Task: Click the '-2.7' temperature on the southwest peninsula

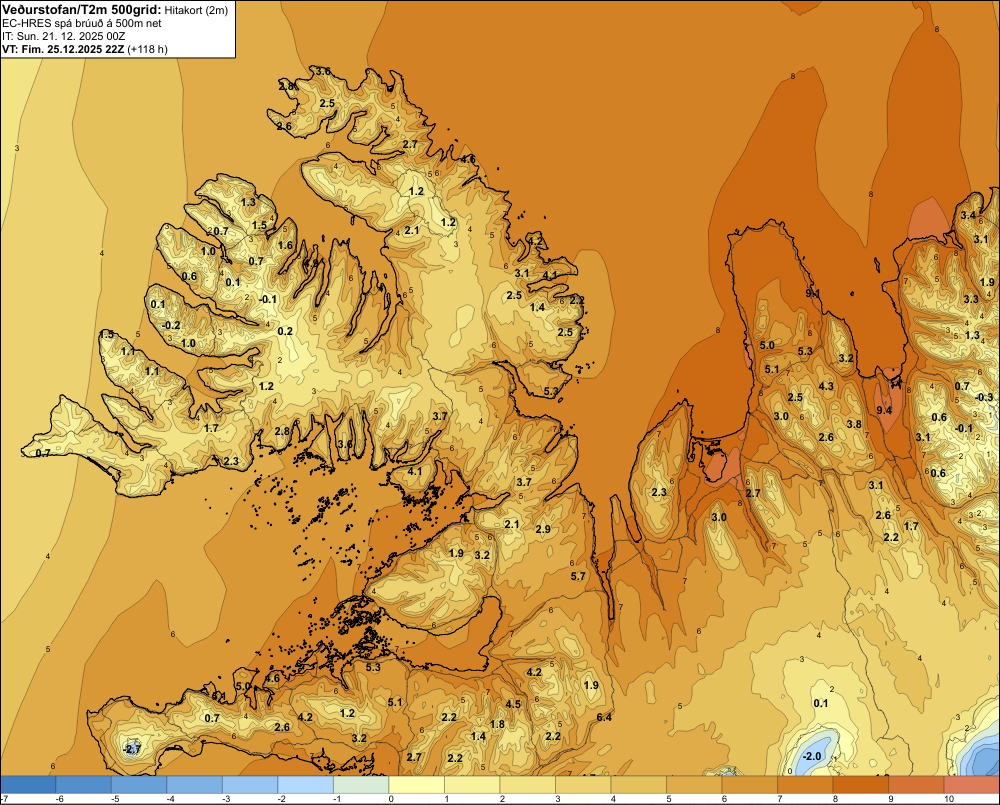Action: coord(131,749)
